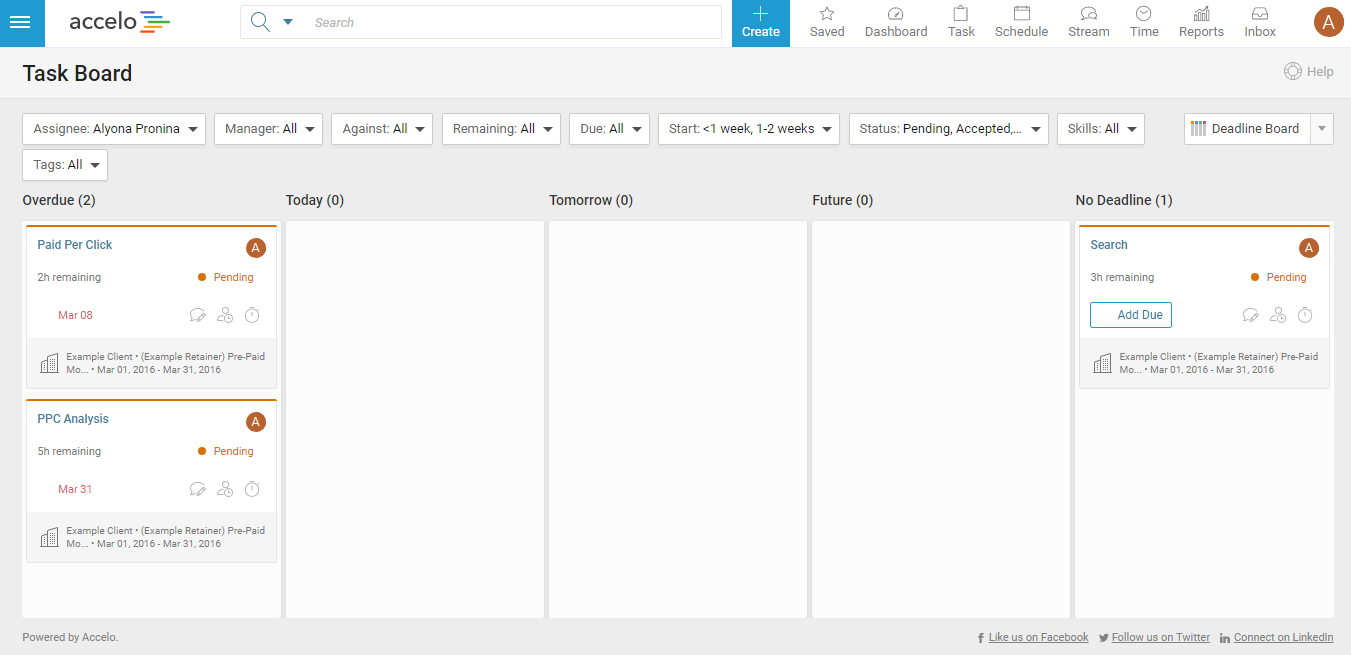Add a note on Paid Per Click card
The height and width of the screenshot is (655, 1351).
198,316
